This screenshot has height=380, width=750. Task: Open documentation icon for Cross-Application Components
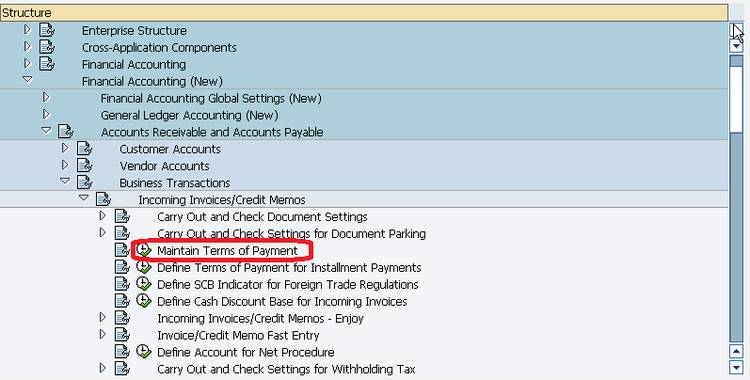(x=47, y=47)
